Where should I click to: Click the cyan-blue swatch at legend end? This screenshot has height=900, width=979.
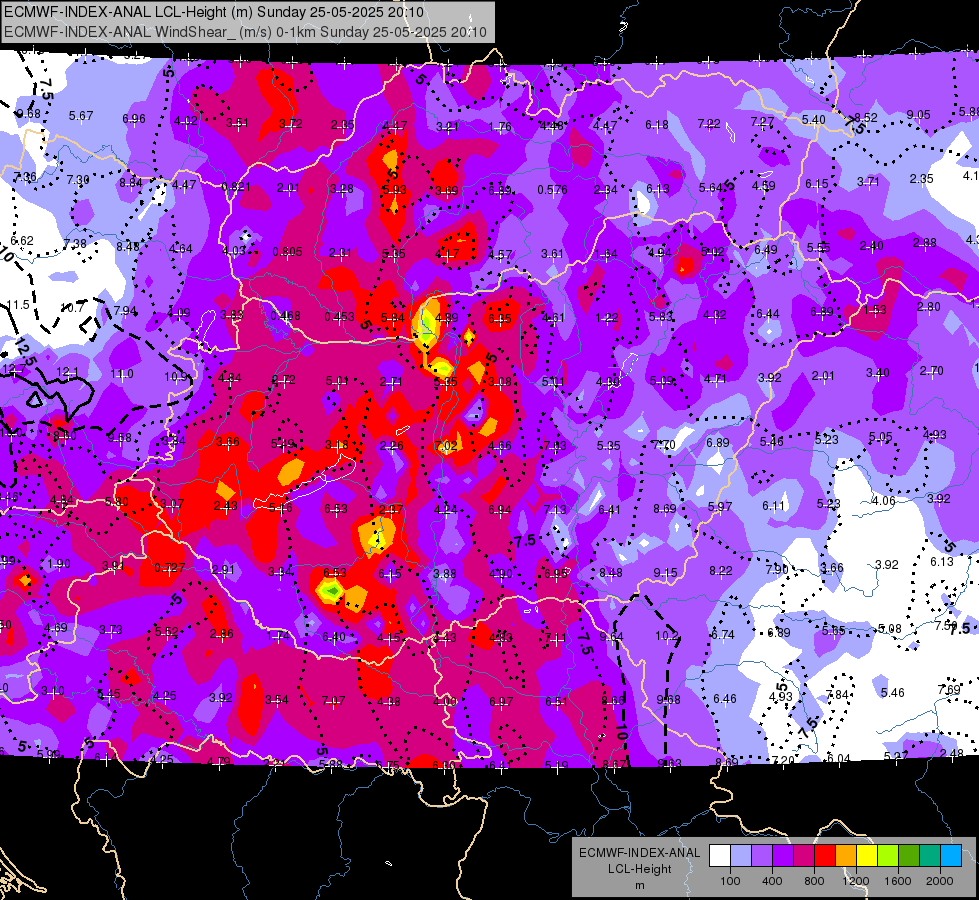point(951,856)
